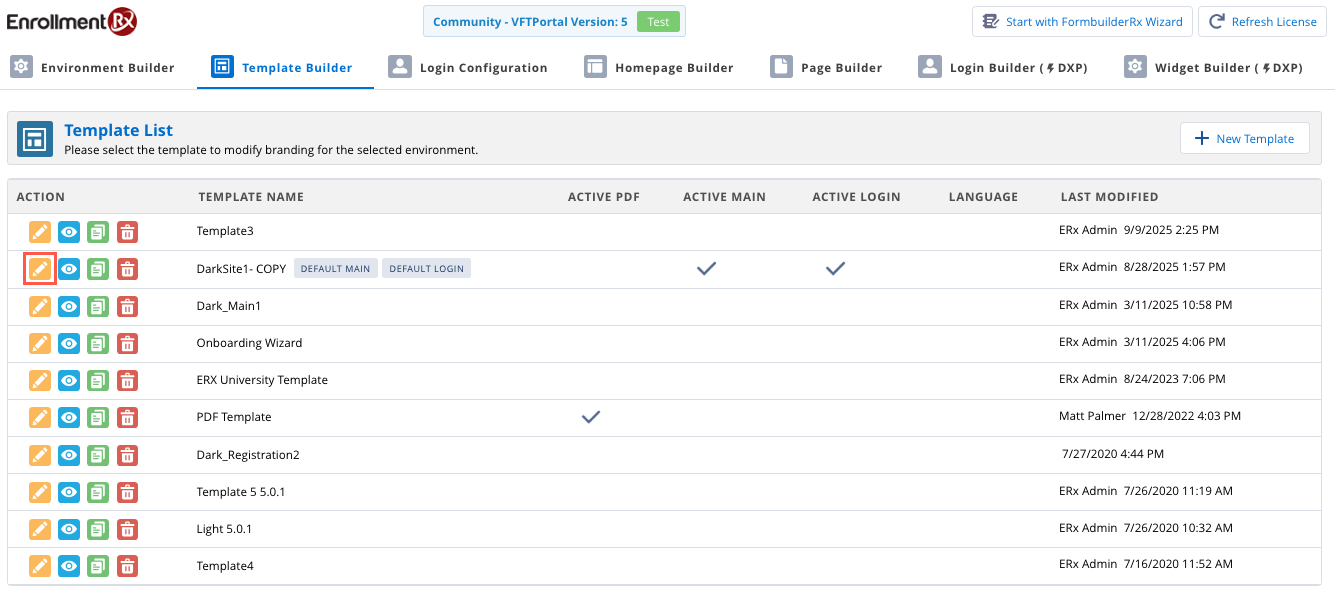Delete the Template3 row
The height and width of the screenshot is (592, 1335).
127,232
